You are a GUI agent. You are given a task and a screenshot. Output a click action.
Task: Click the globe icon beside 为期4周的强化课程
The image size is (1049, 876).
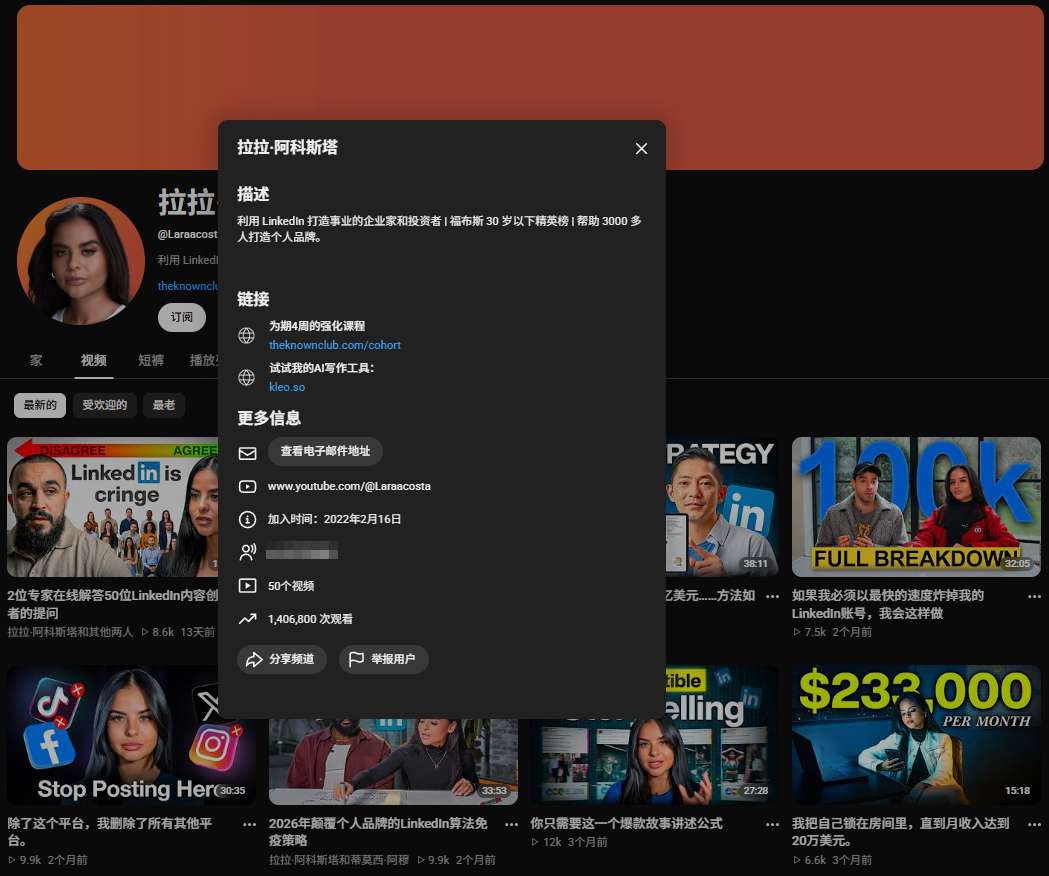(247, 335)
